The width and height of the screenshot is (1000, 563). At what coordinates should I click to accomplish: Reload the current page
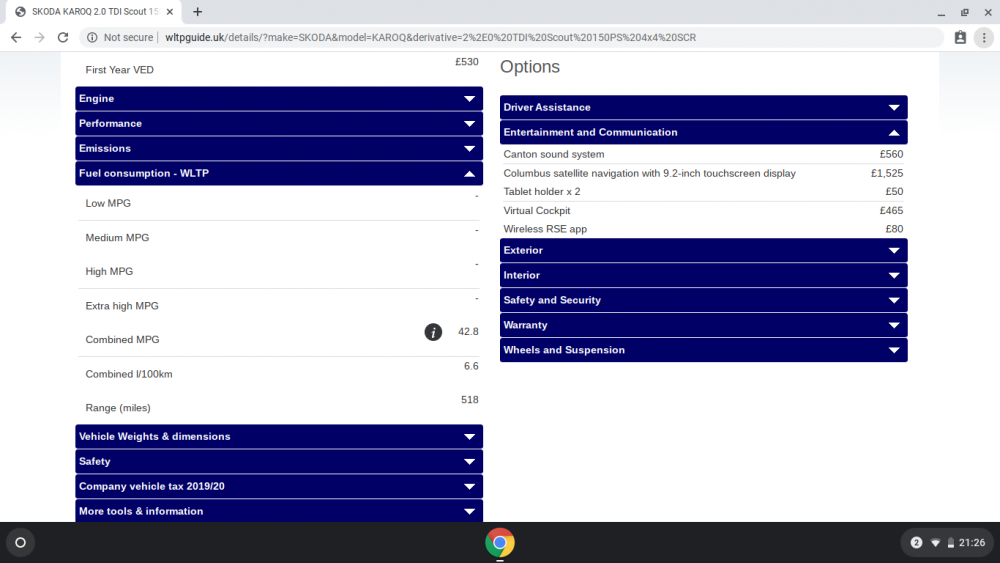(62, 38)
